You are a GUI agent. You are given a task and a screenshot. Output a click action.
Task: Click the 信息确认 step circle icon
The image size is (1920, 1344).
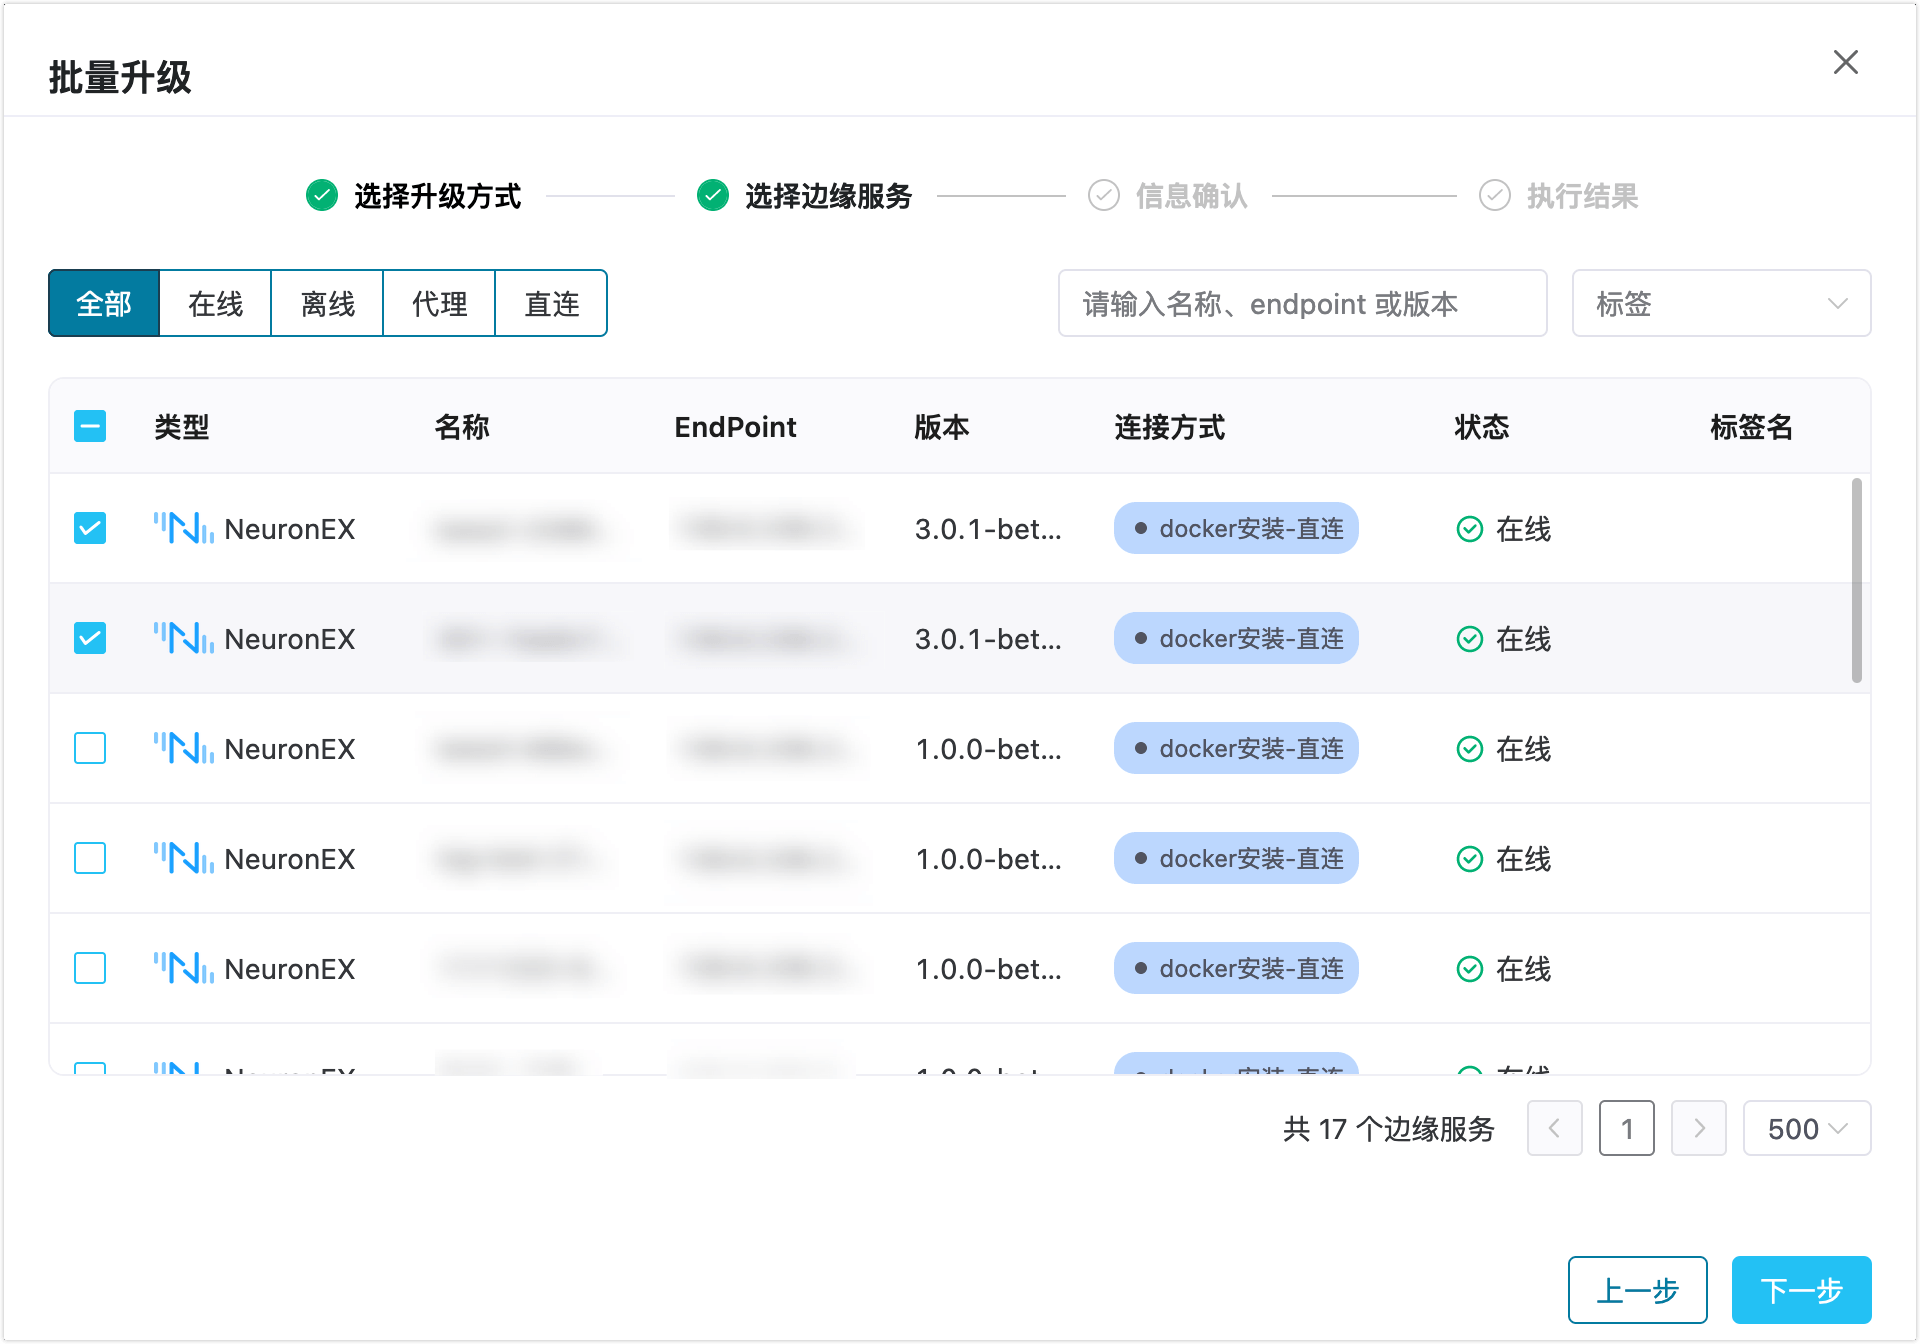pos(1104,196)
